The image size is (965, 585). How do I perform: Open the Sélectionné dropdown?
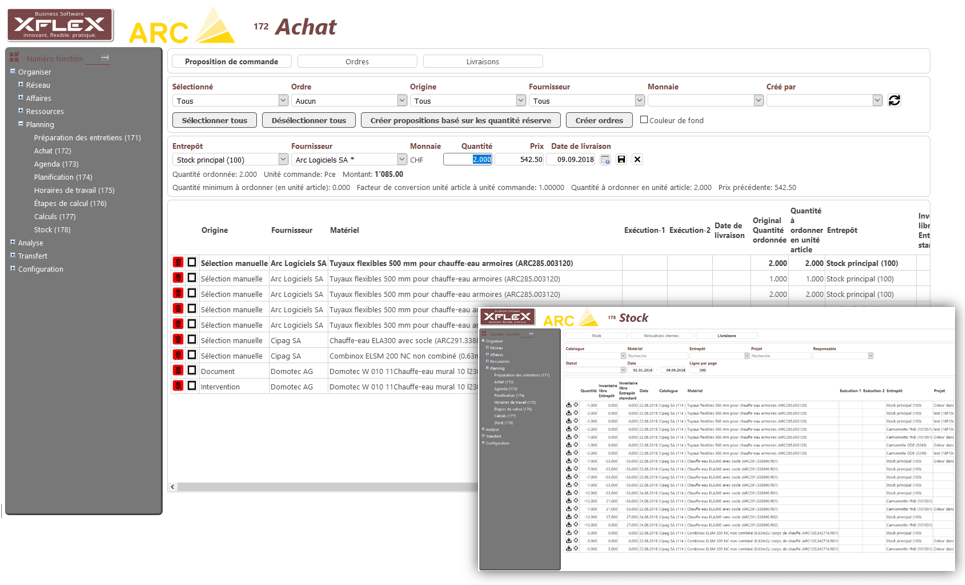click(230, 101)
